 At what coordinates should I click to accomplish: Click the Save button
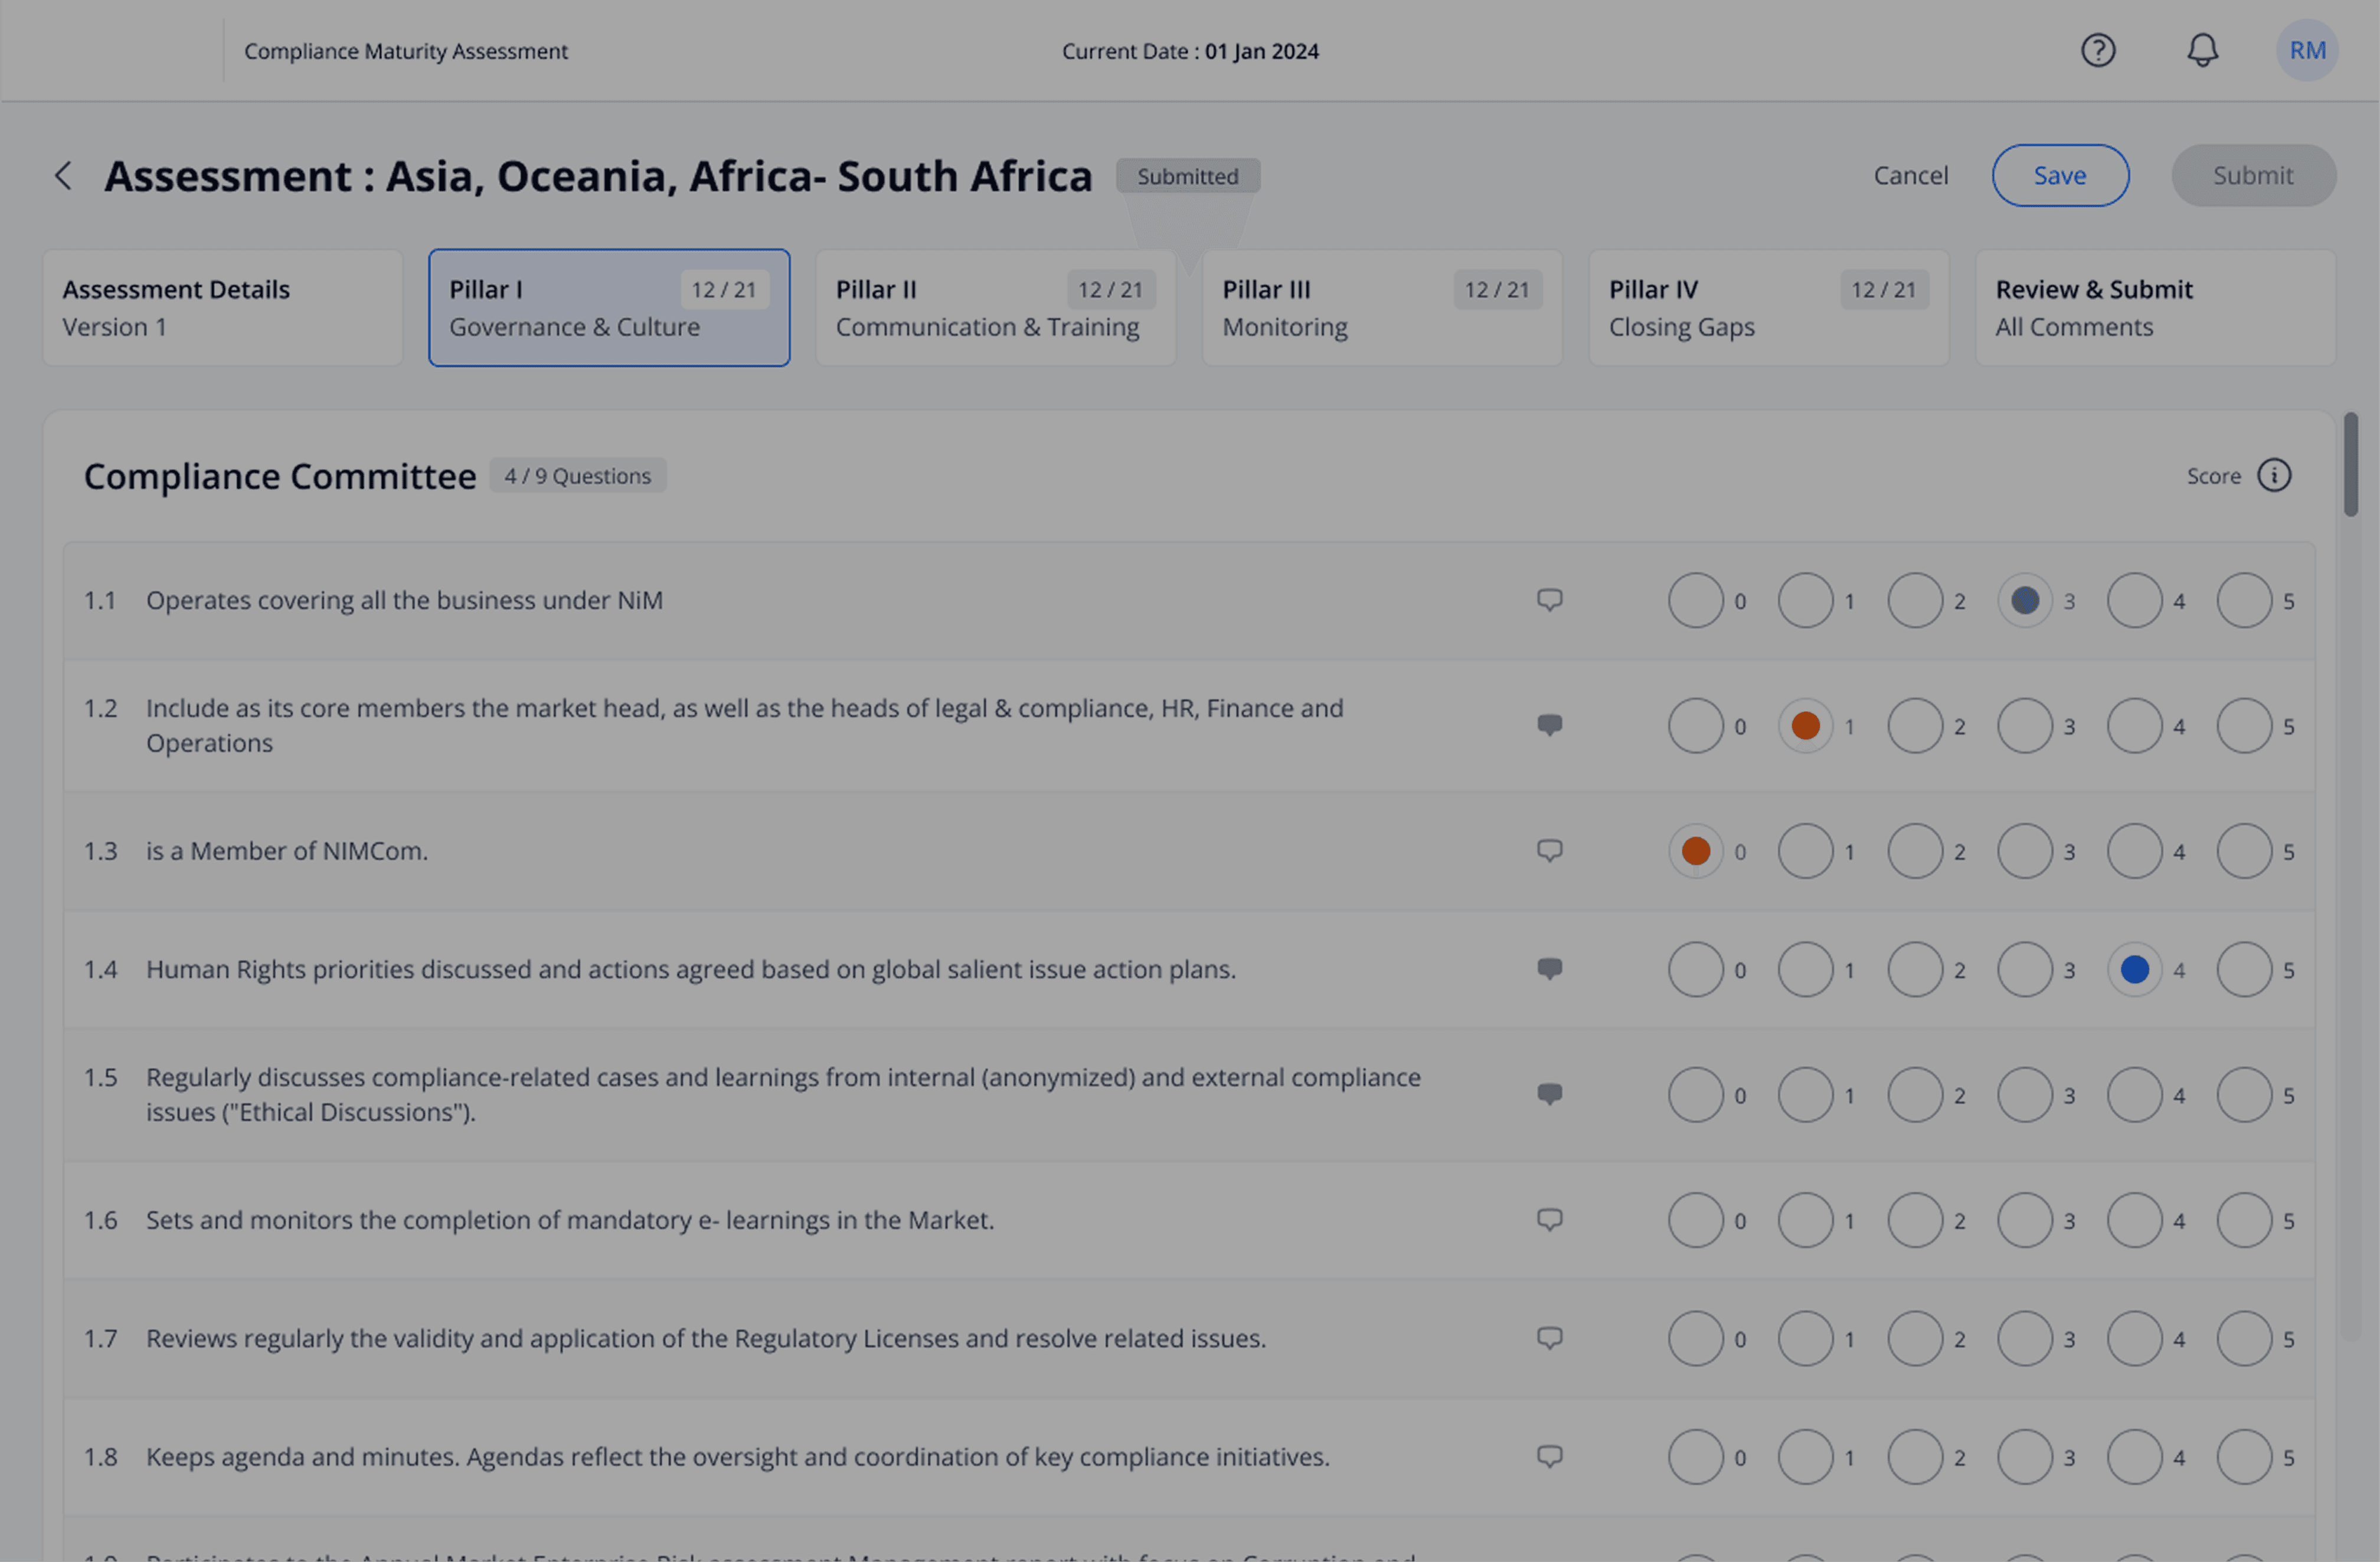pyautogui.click(x=2060, y=176)
